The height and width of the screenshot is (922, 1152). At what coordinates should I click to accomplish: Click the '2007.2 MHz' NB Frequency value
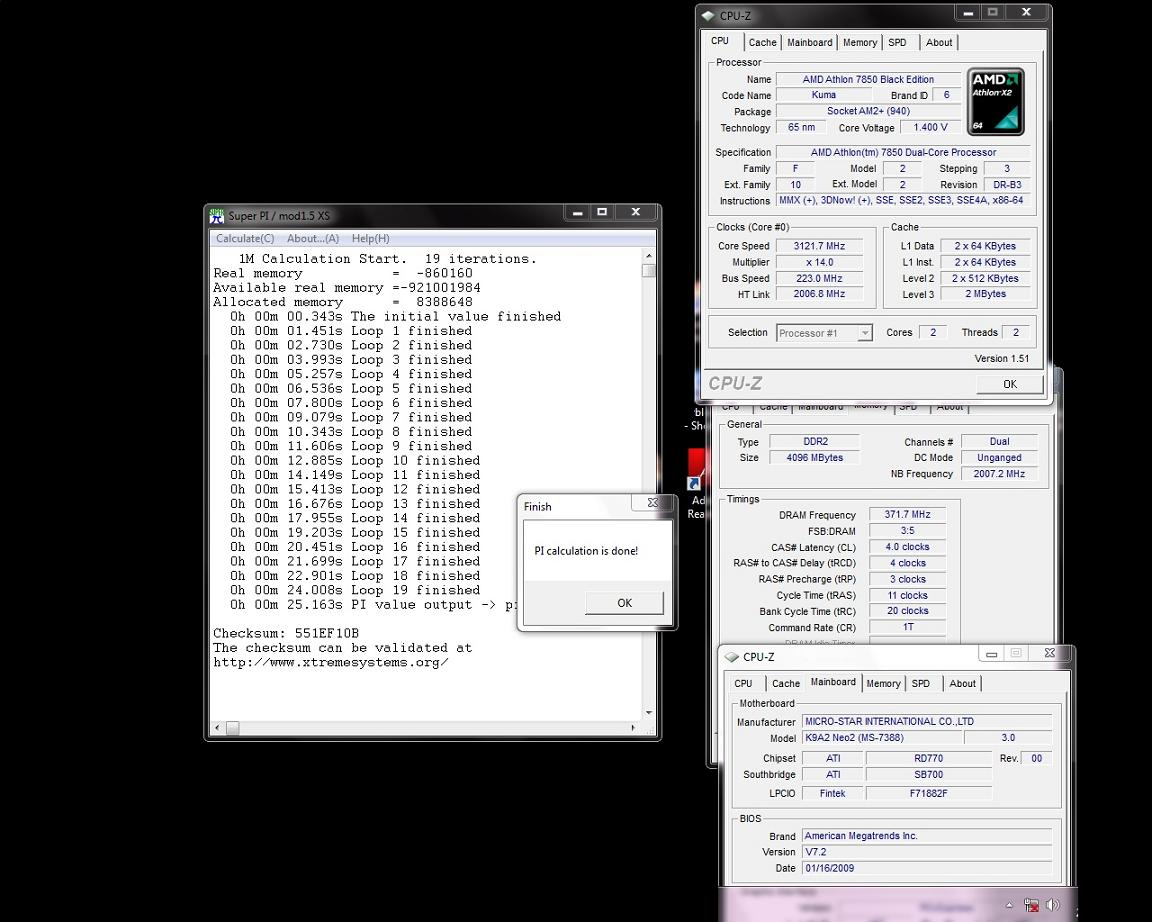[x=999, y=474]
